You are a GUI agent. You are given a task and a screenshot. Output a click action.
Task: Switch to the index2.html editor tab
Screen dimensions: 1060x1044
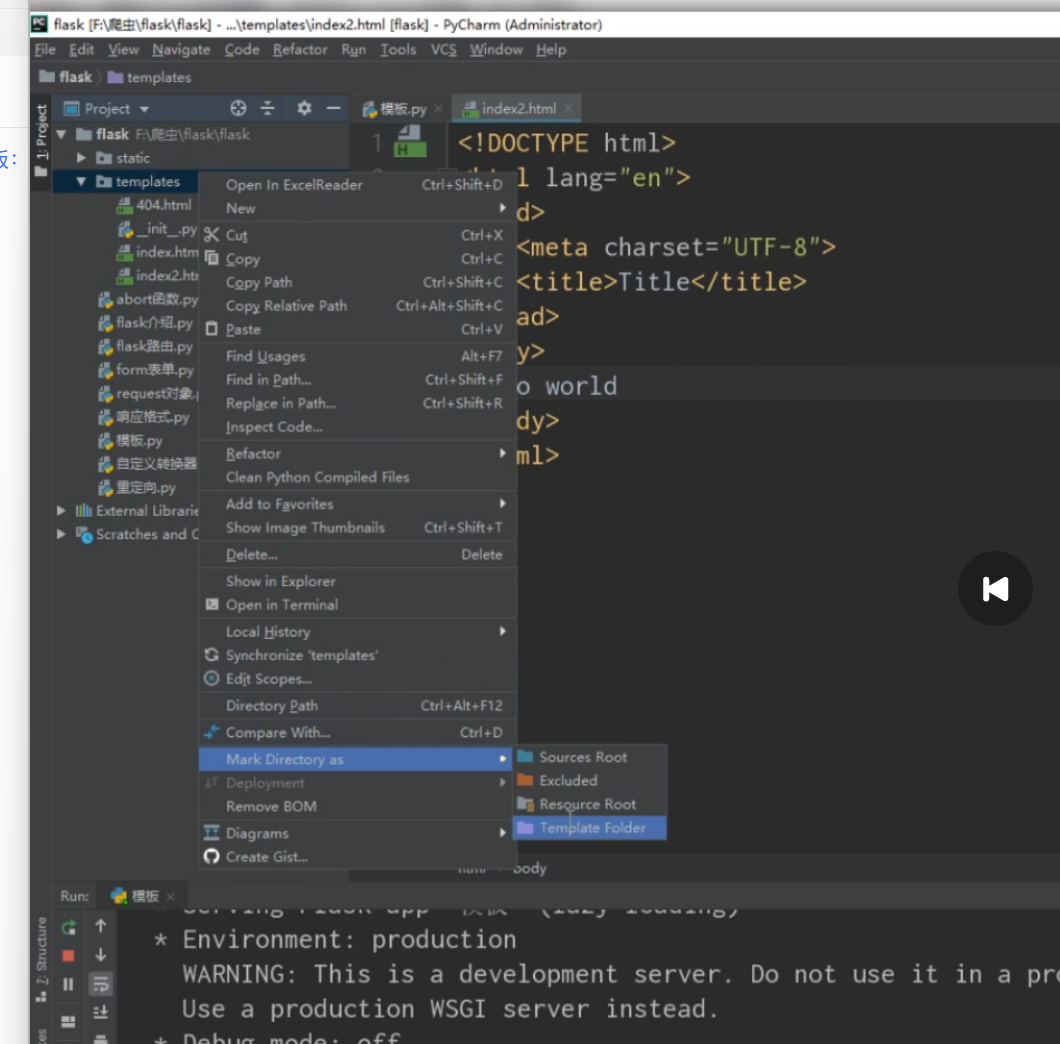(x=518, y=108)
